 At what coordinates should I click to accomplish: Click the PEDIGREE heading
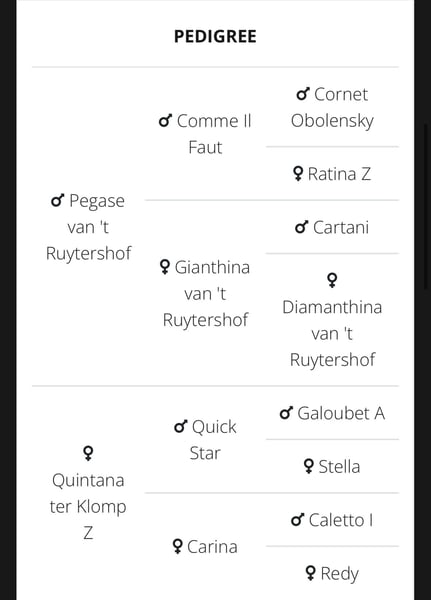(x=215, y=37)
